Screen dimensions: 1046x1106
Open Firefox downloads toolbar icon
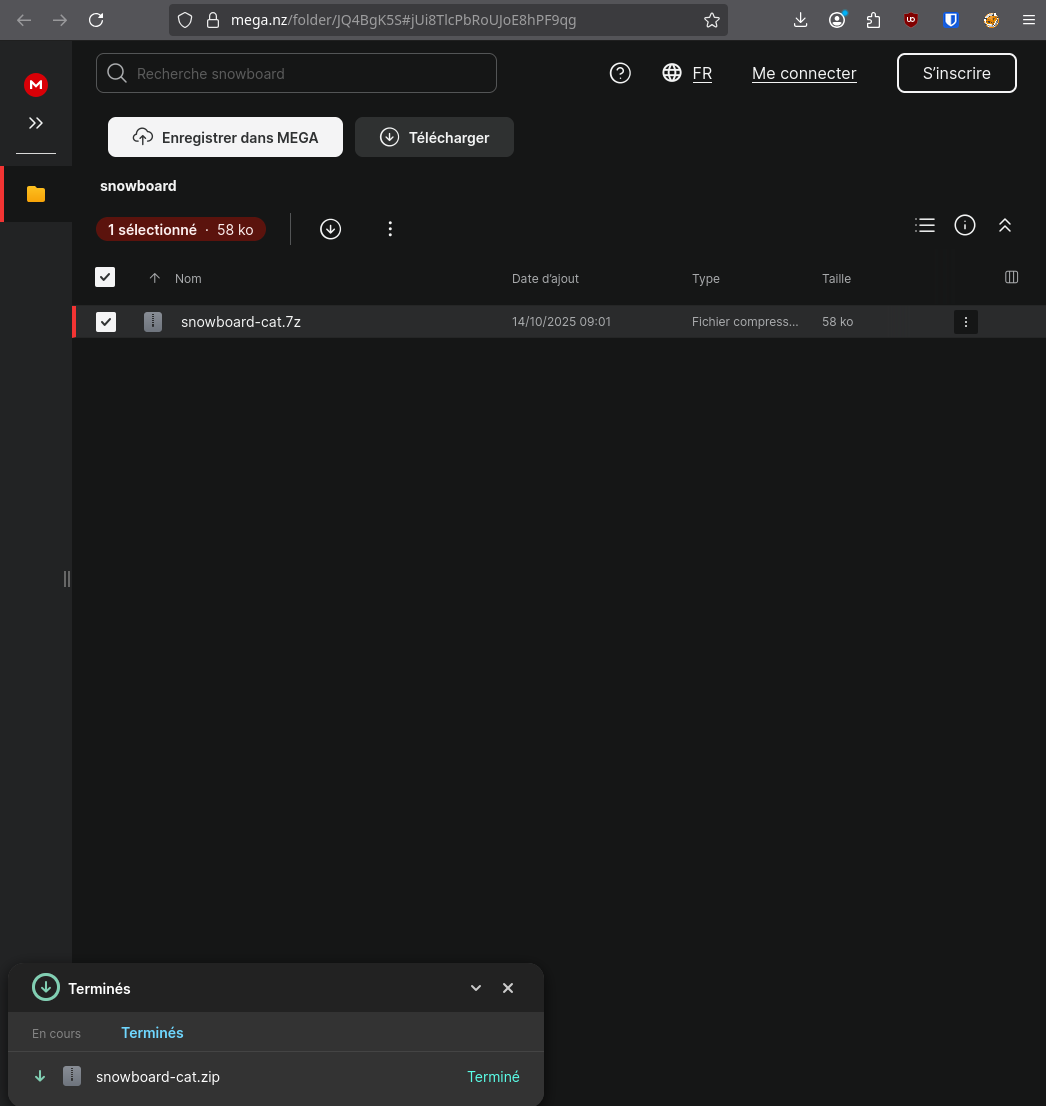tap(800, 20)
